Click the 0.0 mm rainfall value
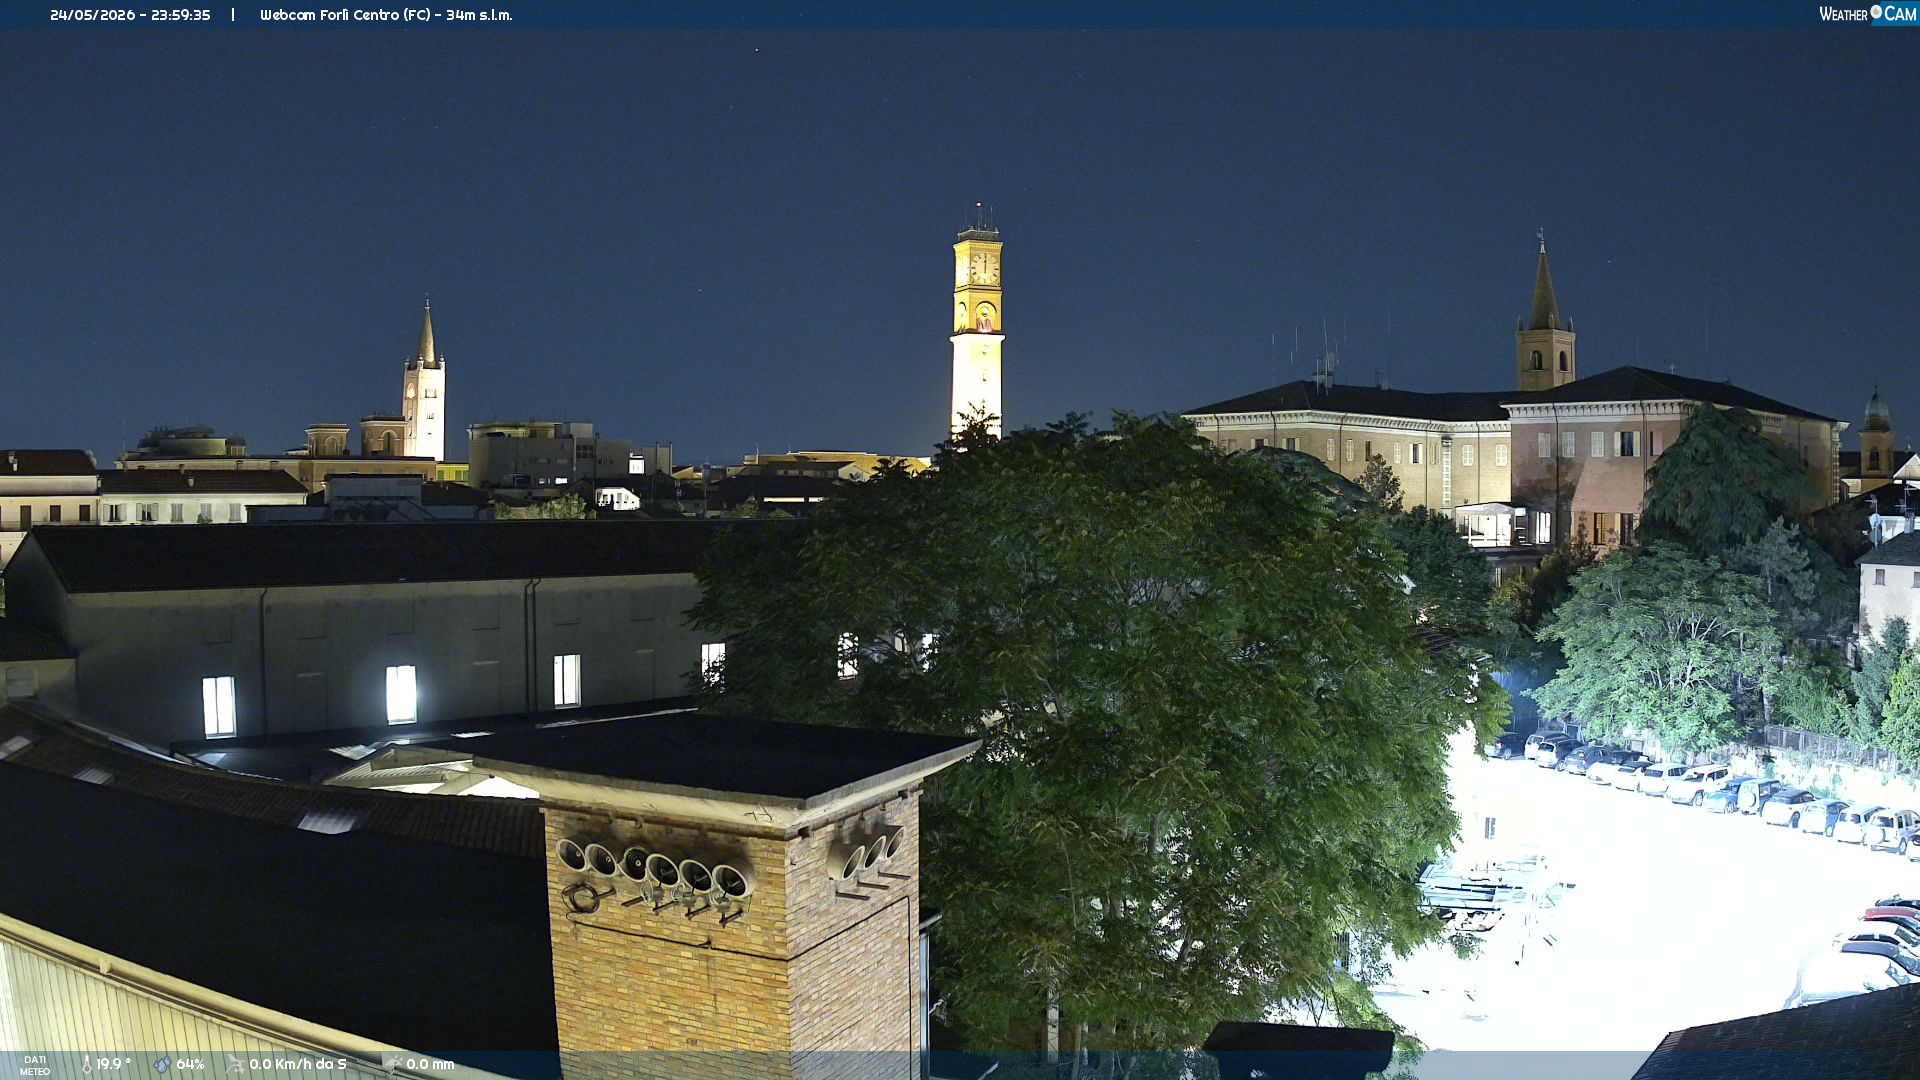The height and width of the screenshot is (1080, 1920). point(430,1064)
